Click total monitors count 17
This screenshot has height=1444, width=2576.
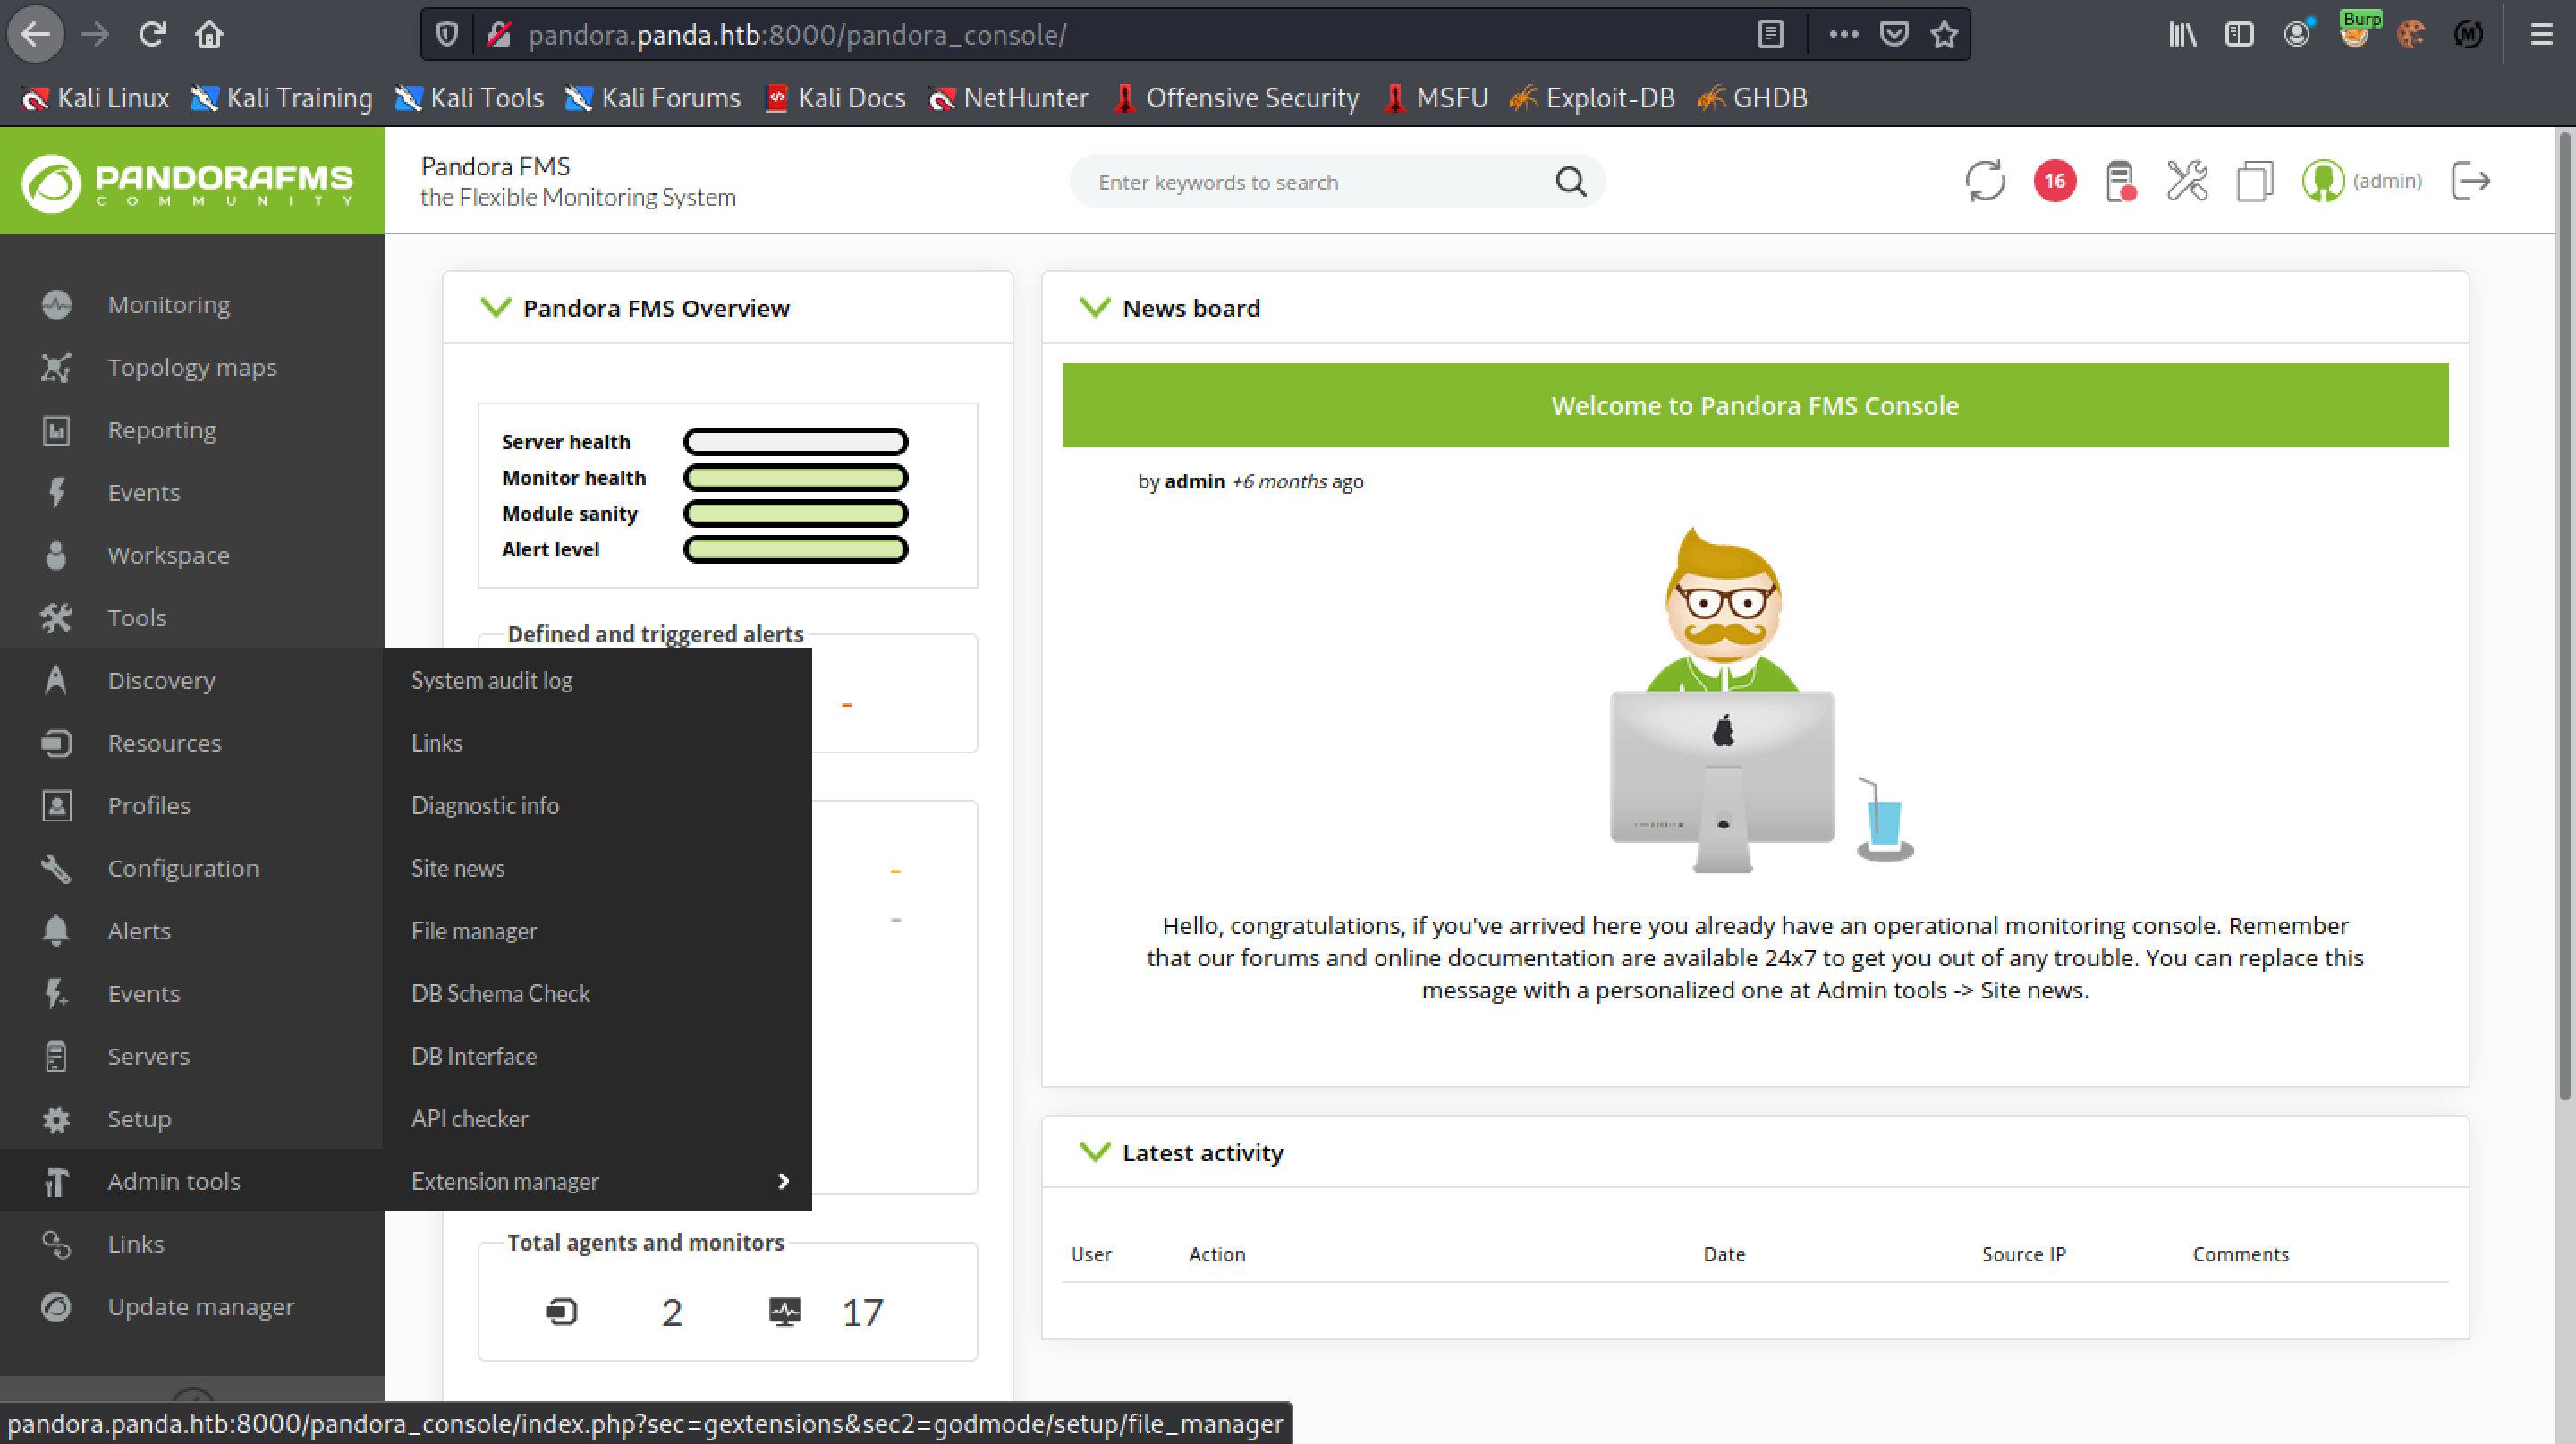coord(862,1312)
